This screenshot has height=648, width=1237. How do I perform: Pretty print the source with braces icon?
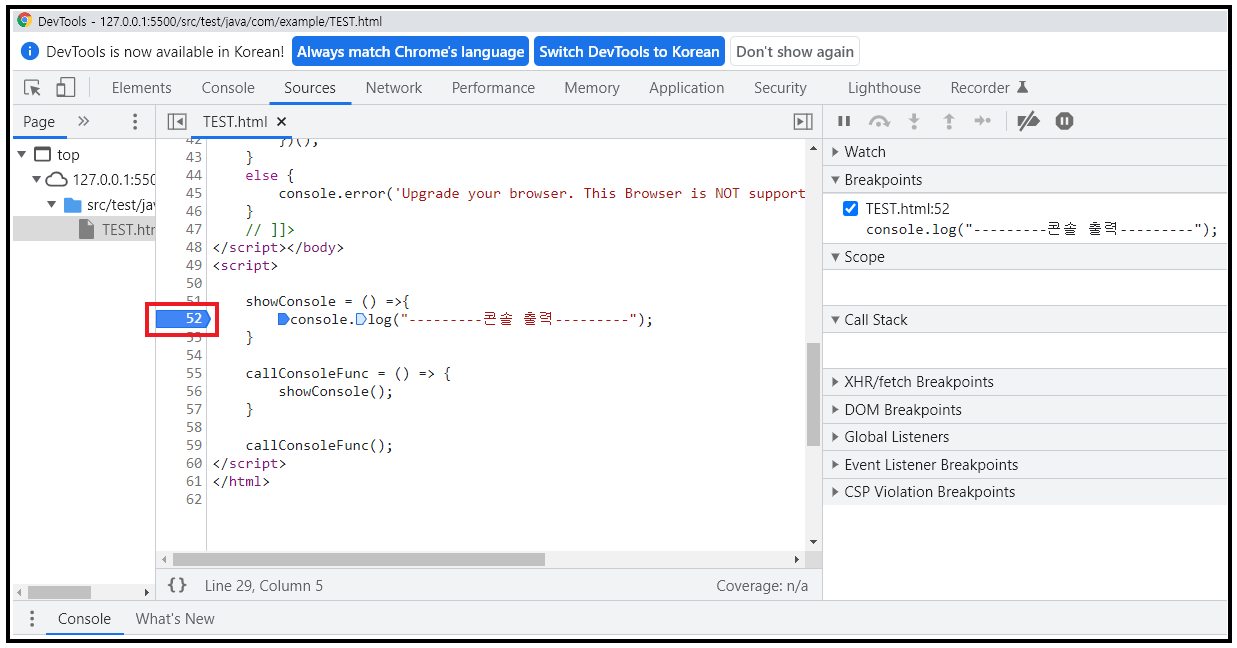click(x=177, y=585)
